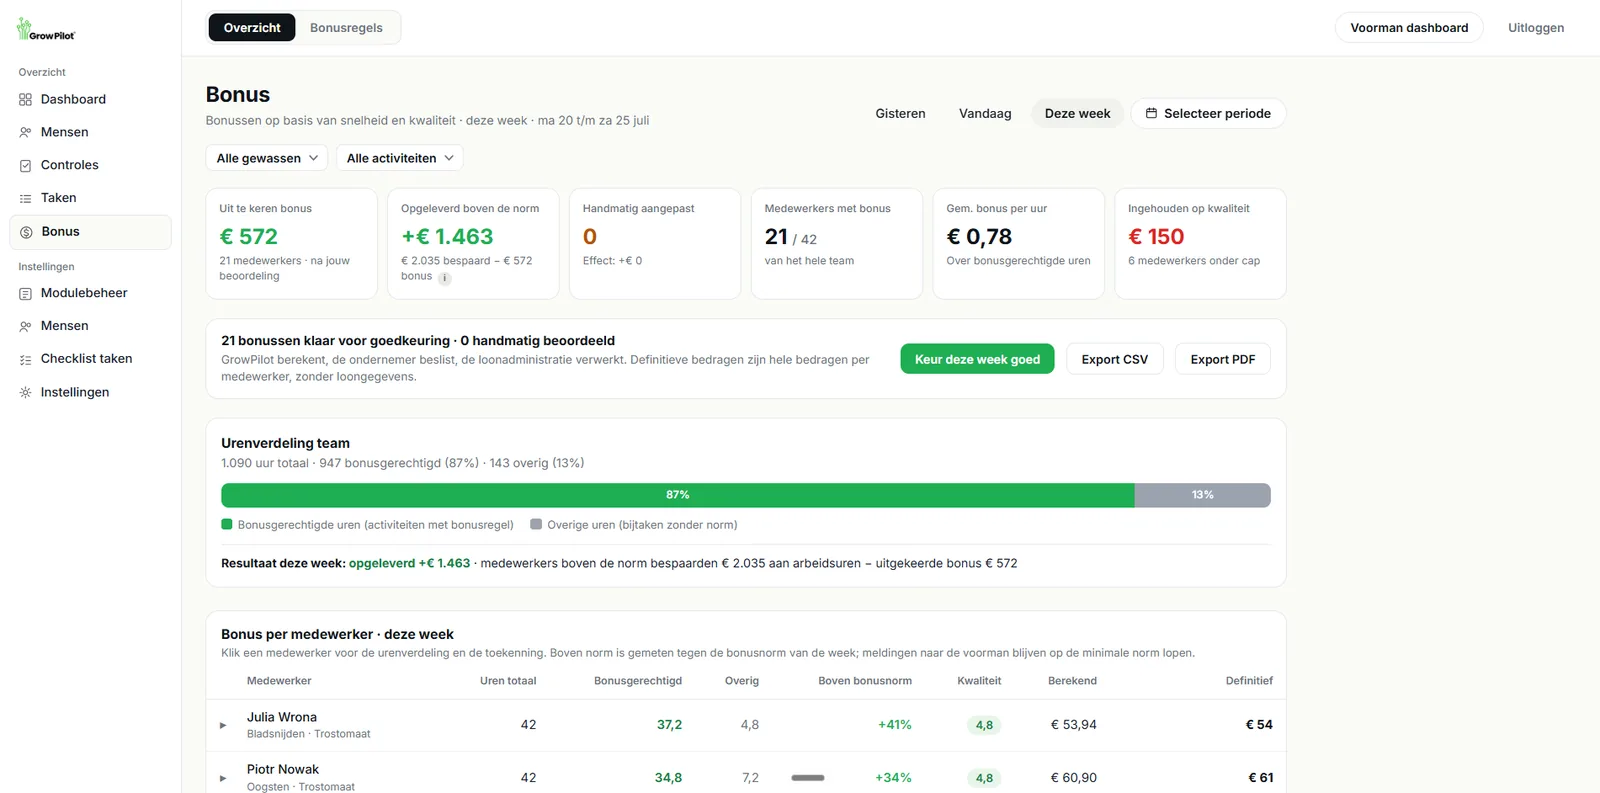Open the Taken page in the sidebar
This screenshot has height=793, width=1600.
click(x=90, y=198)
